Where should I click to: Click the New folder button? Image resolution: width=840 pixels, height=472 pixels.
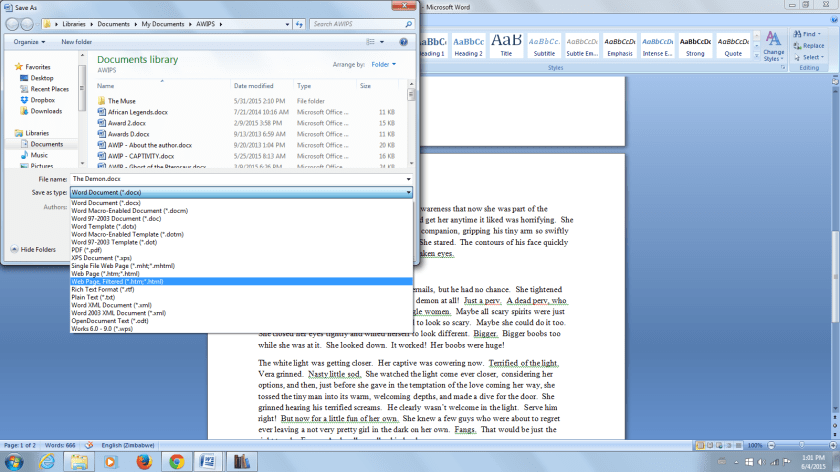[x=76, y=42]
